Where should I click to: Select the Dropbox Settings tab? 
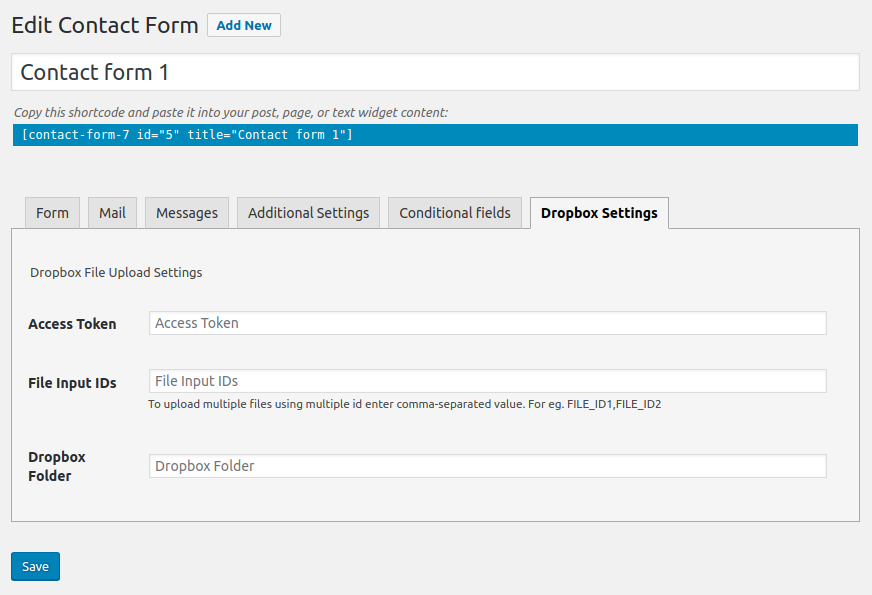599,213
